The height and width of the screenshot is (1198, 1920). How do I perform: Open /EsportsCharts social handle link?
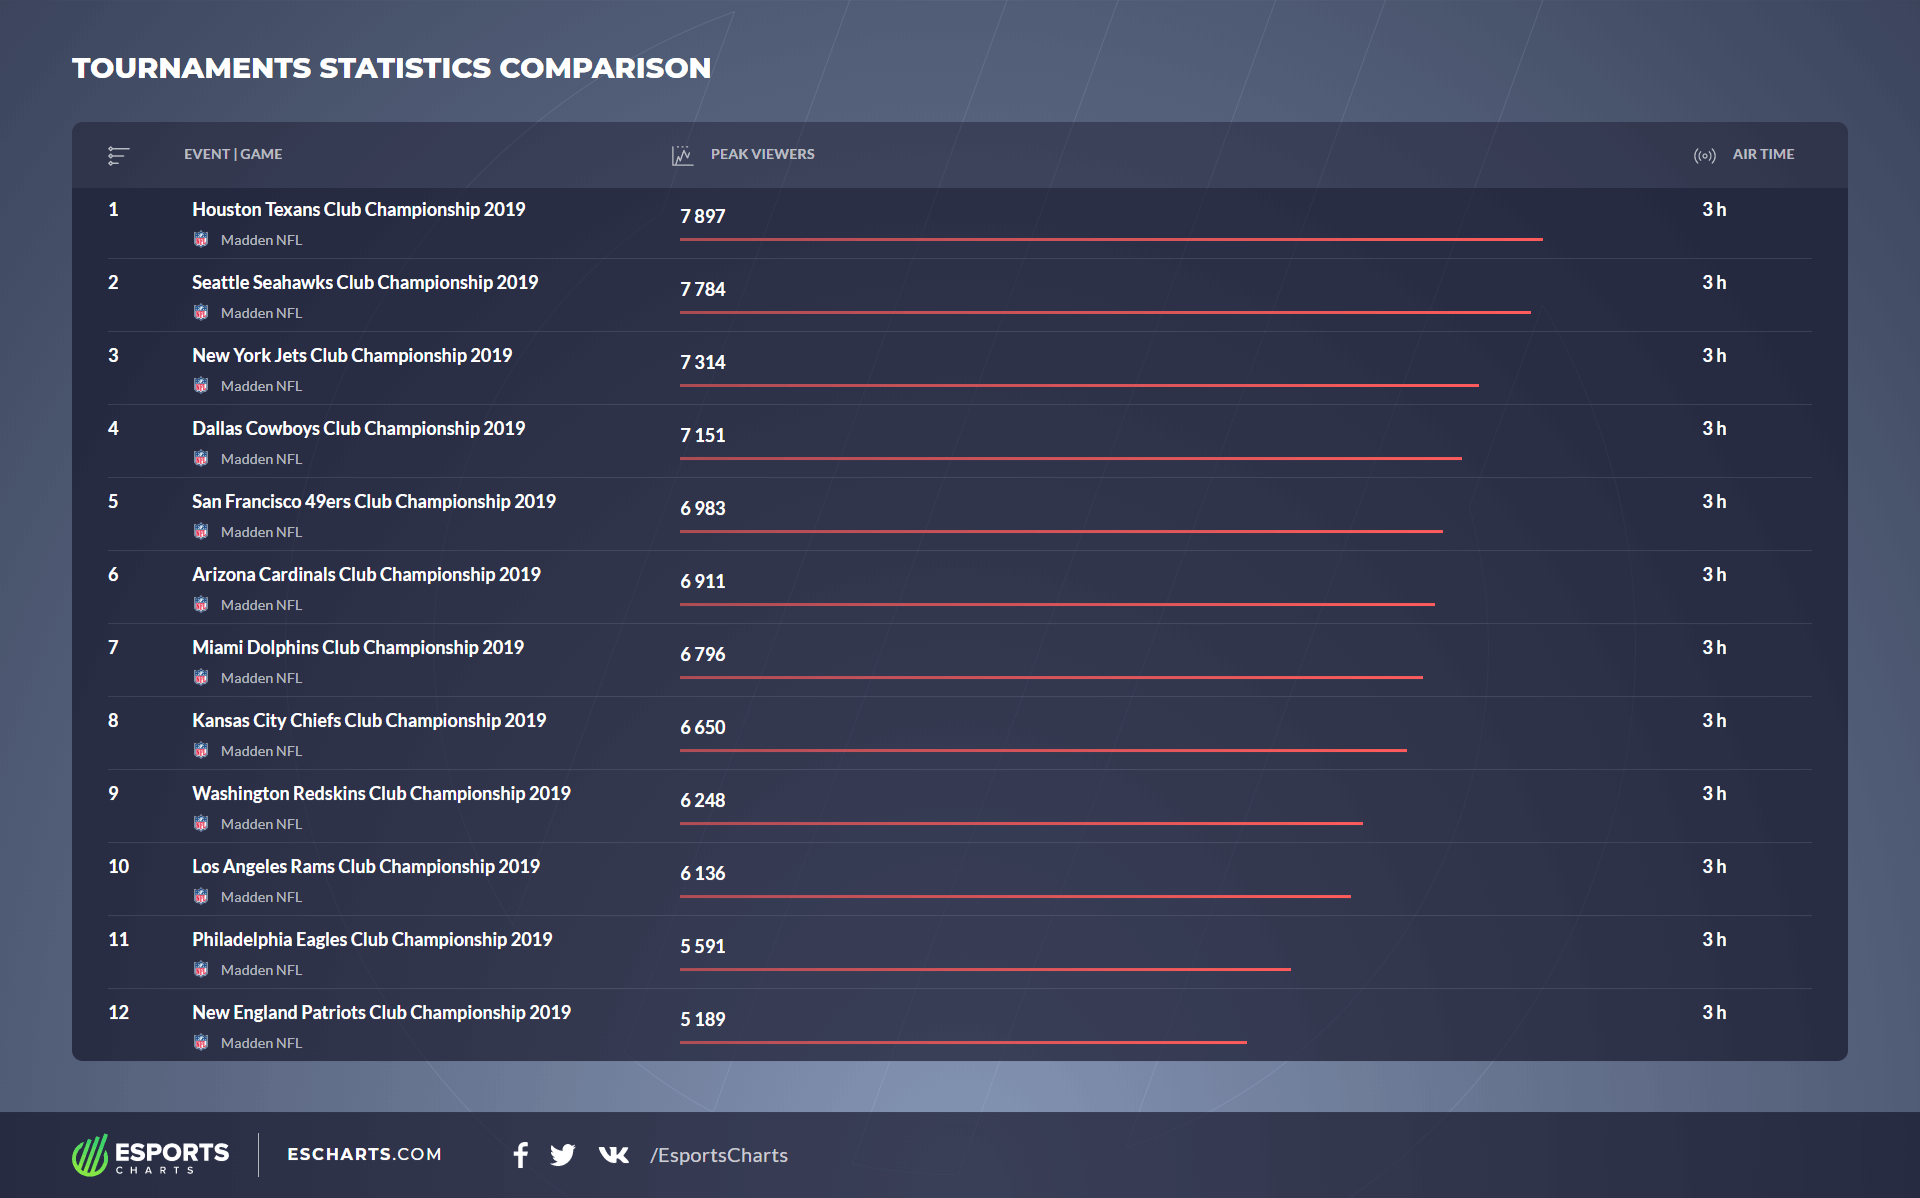(718, 1155)
